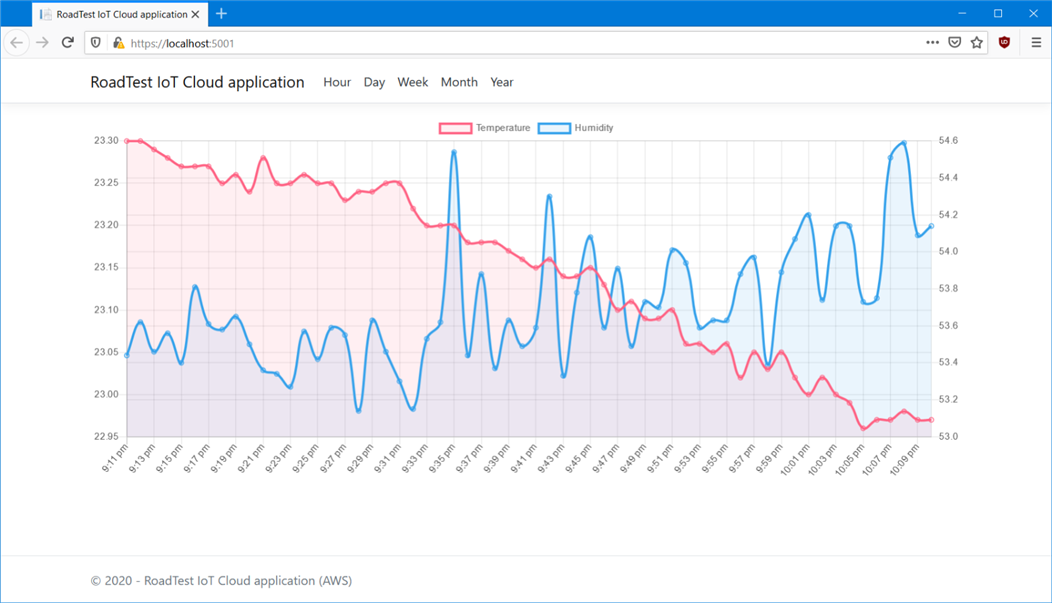Toggle the Humidity dataset in chart legend

(x=576, y=128)
